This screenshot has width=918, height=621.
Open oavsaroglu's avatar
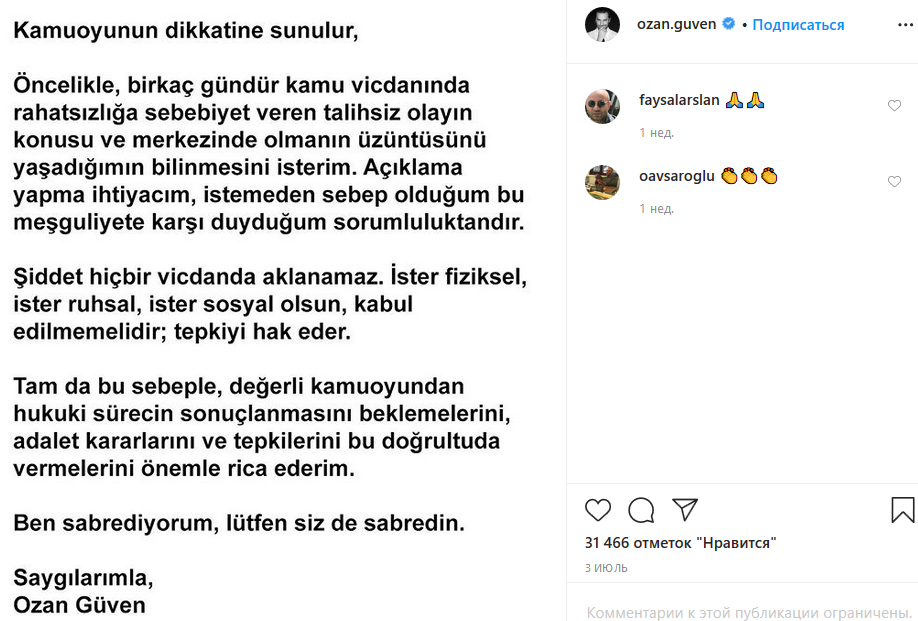(602, 182)
